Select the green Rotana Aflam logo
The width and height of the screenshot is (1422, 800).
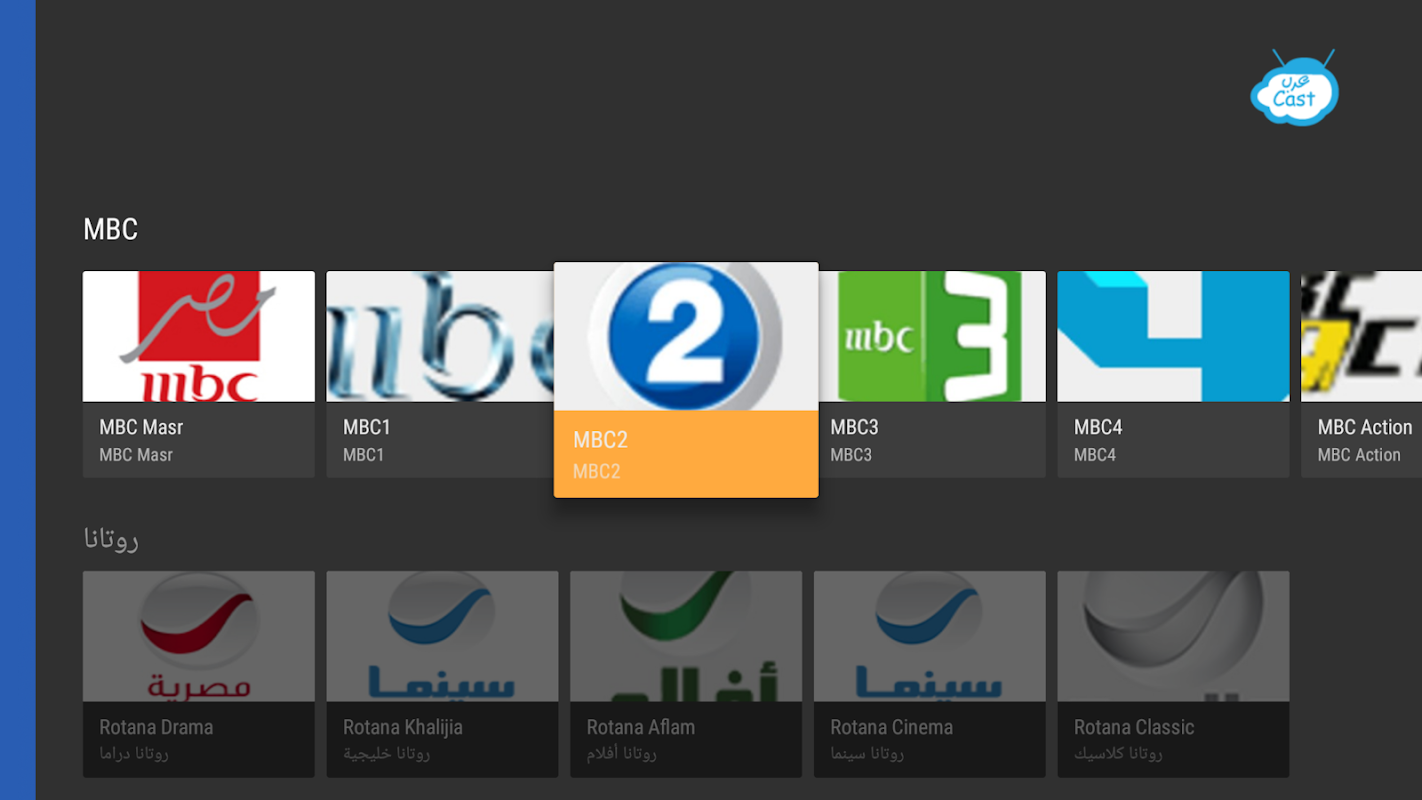pyautogui.click(x=686, y=636)
